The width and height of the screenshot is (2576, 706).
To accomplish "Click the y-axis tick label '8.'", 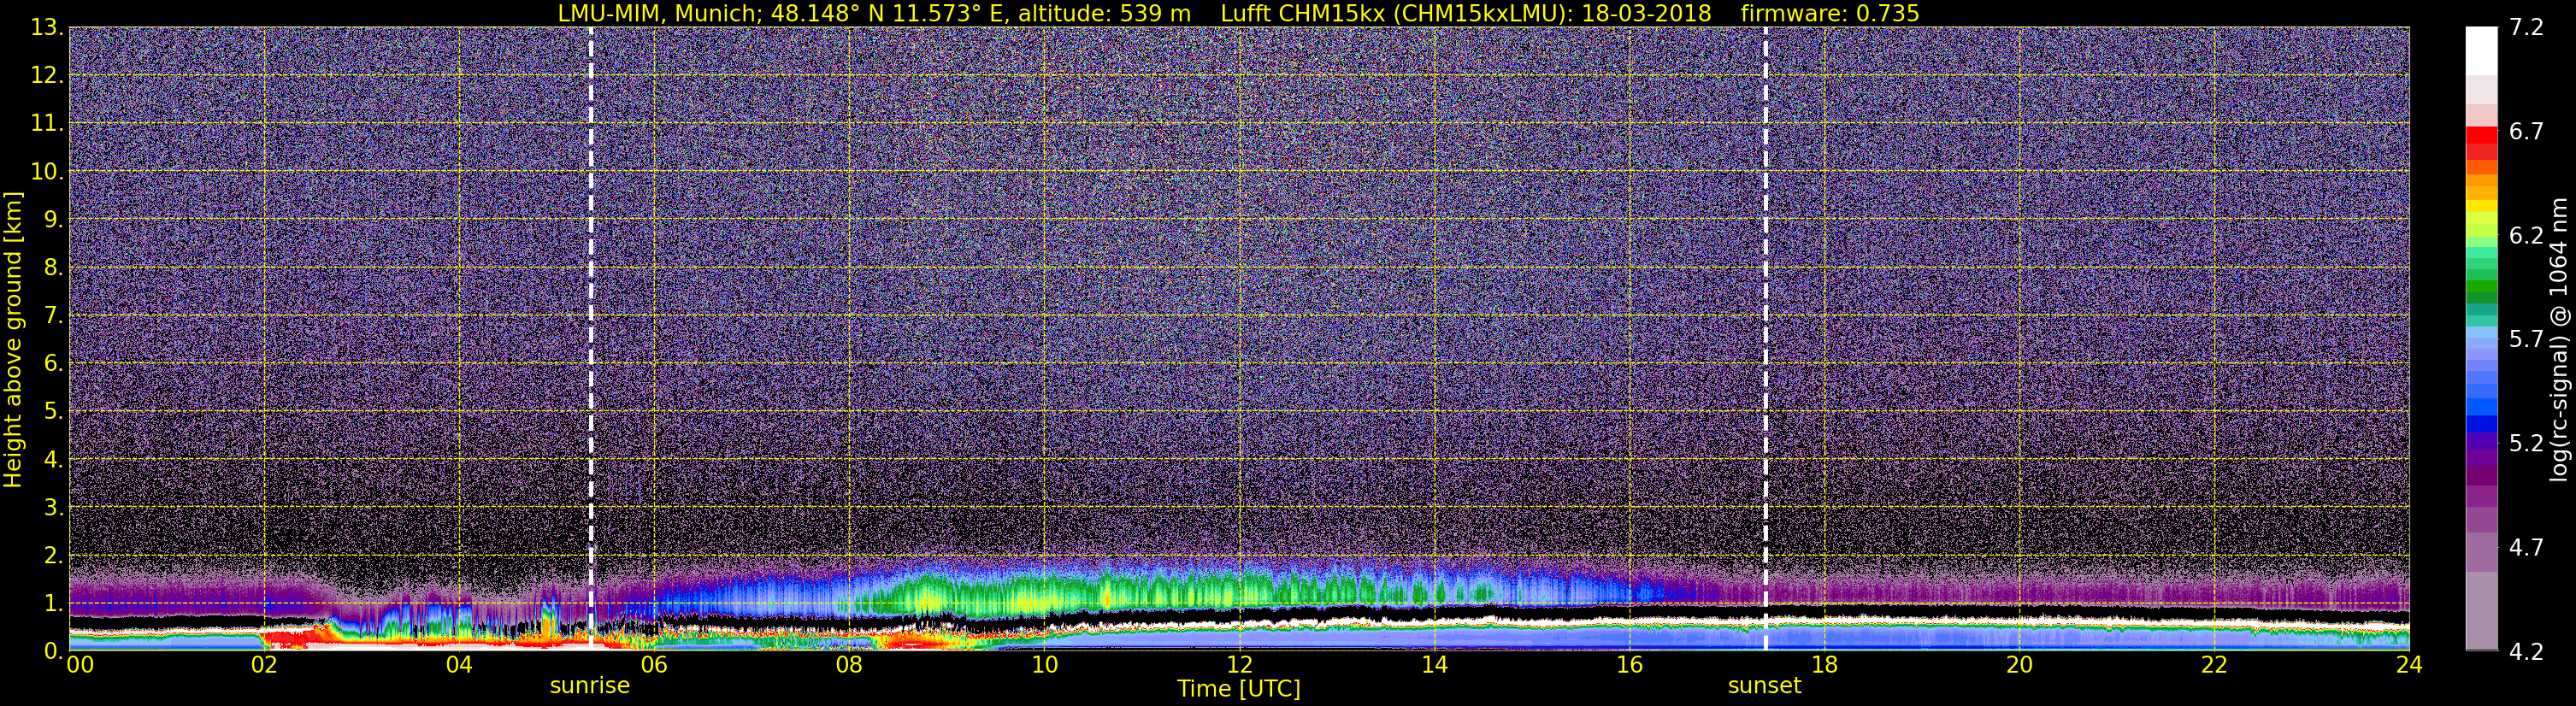I will click(x=54, y=268).
